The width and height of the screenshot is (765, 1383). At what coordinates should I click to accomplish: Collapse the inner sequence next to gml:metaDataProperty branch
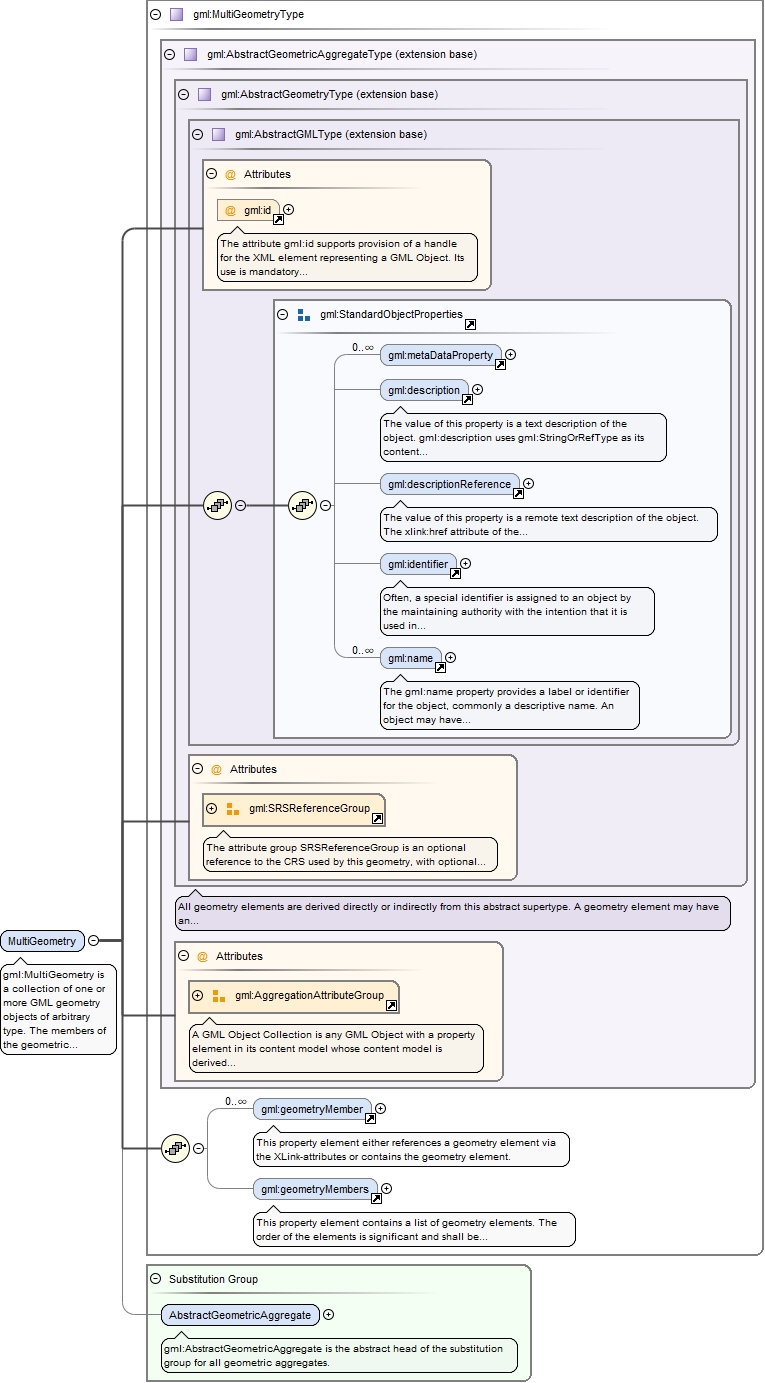pos(325,505)
